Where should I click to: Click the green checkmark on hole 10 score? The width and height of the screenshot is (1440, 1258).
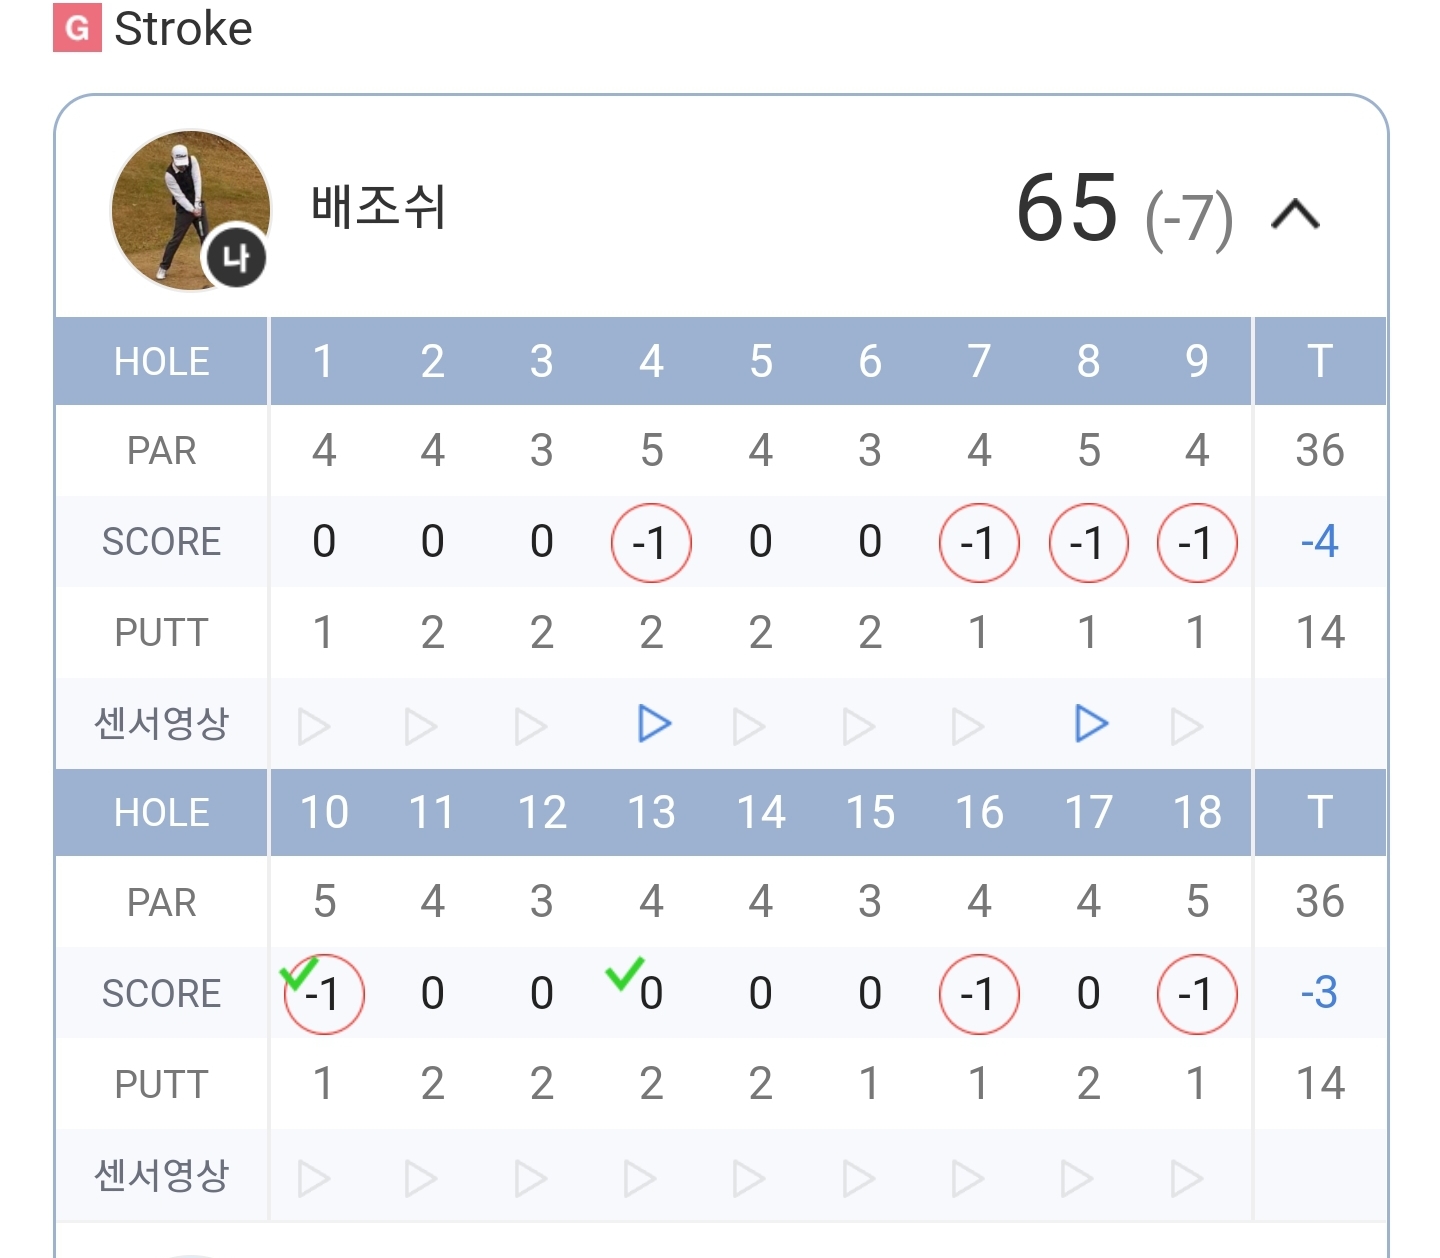click(298, 972)
